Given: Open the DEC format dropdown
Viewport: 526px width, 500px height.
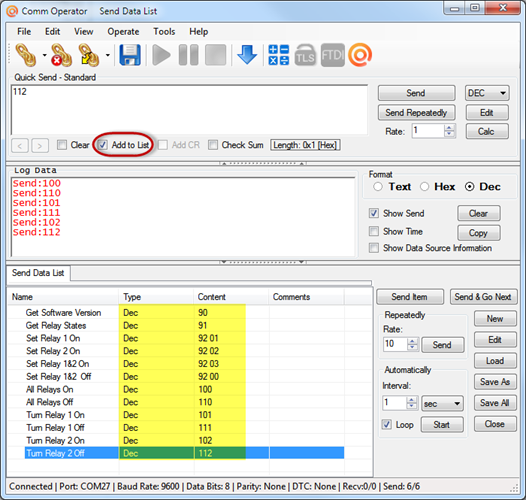Looking at the screenshot, I should (487, 93).
